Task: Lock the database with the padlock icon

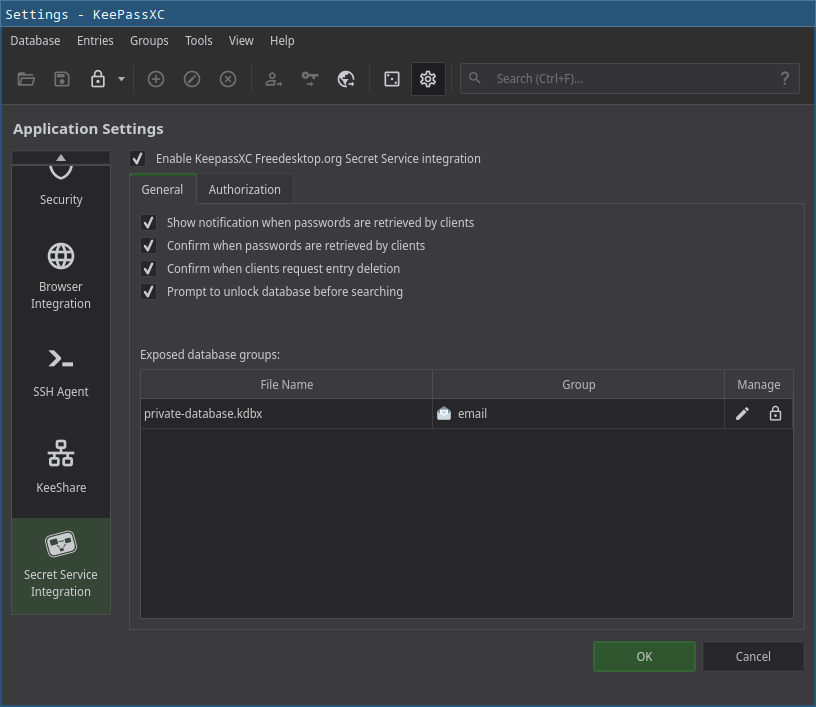Action: 98,79
